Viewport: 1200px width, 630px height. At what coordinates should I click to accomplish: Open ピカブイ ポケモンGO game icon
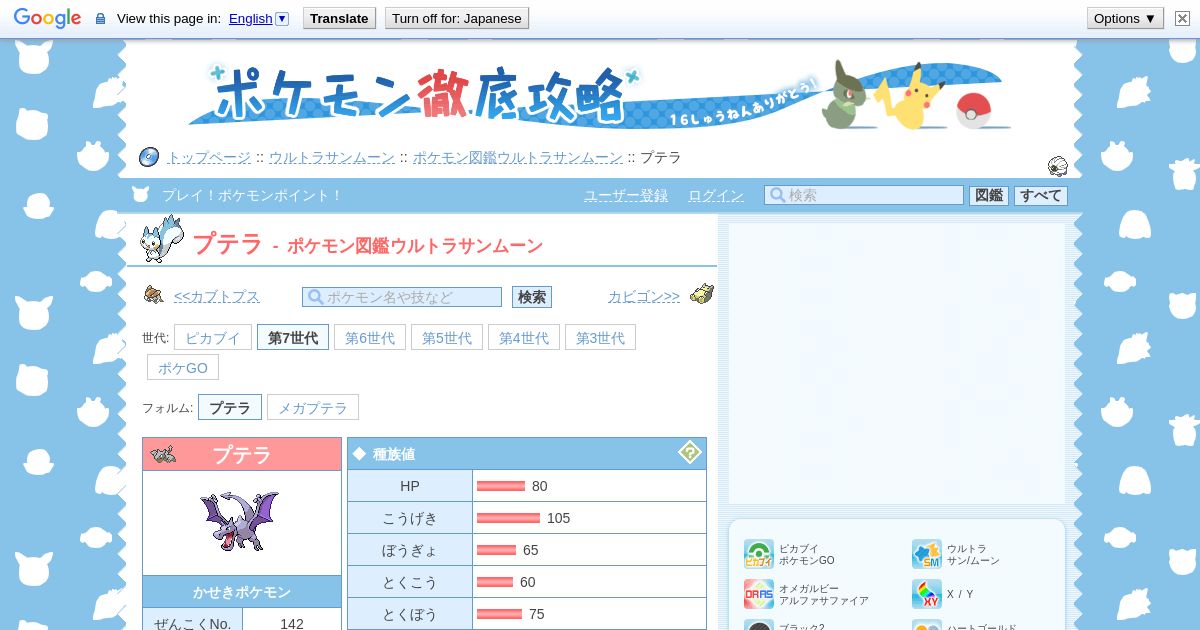pyautogui.click(x=759, y=554)
